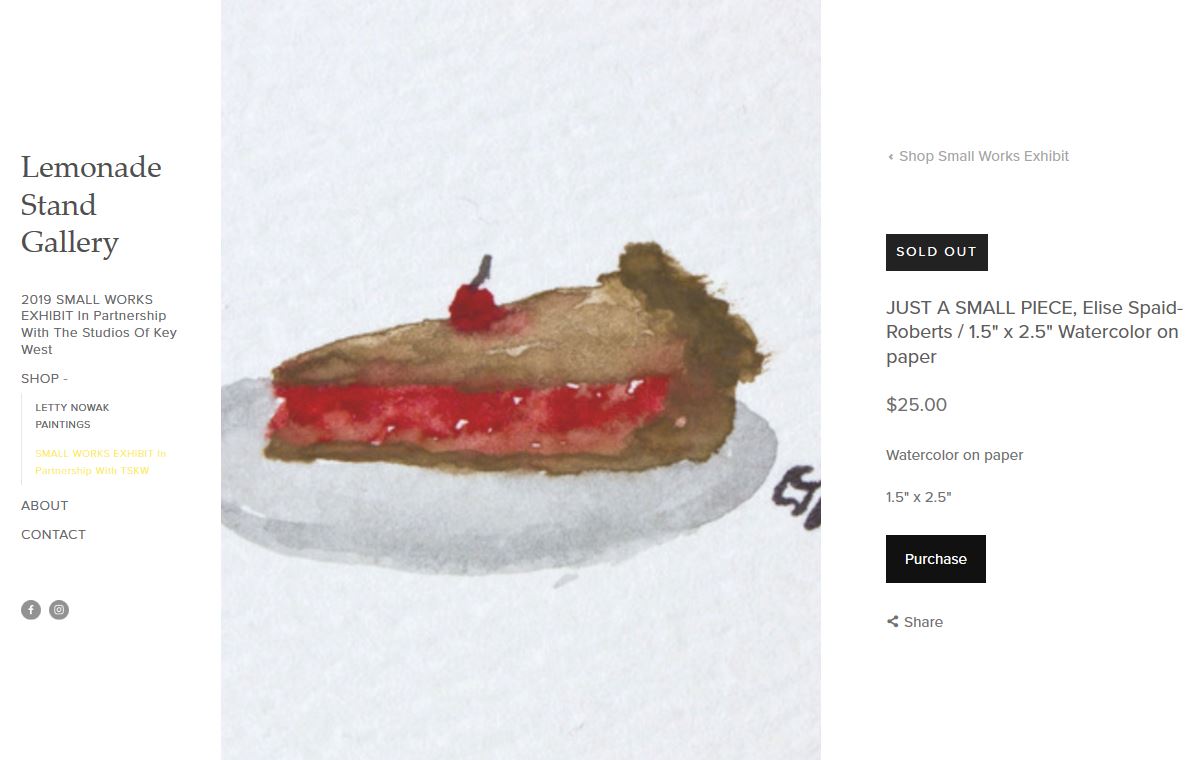Viewport: 1201px width, 760px height.
Task: Return to Shop Small Works Exhibit
Action: click(x=984, y=156)
